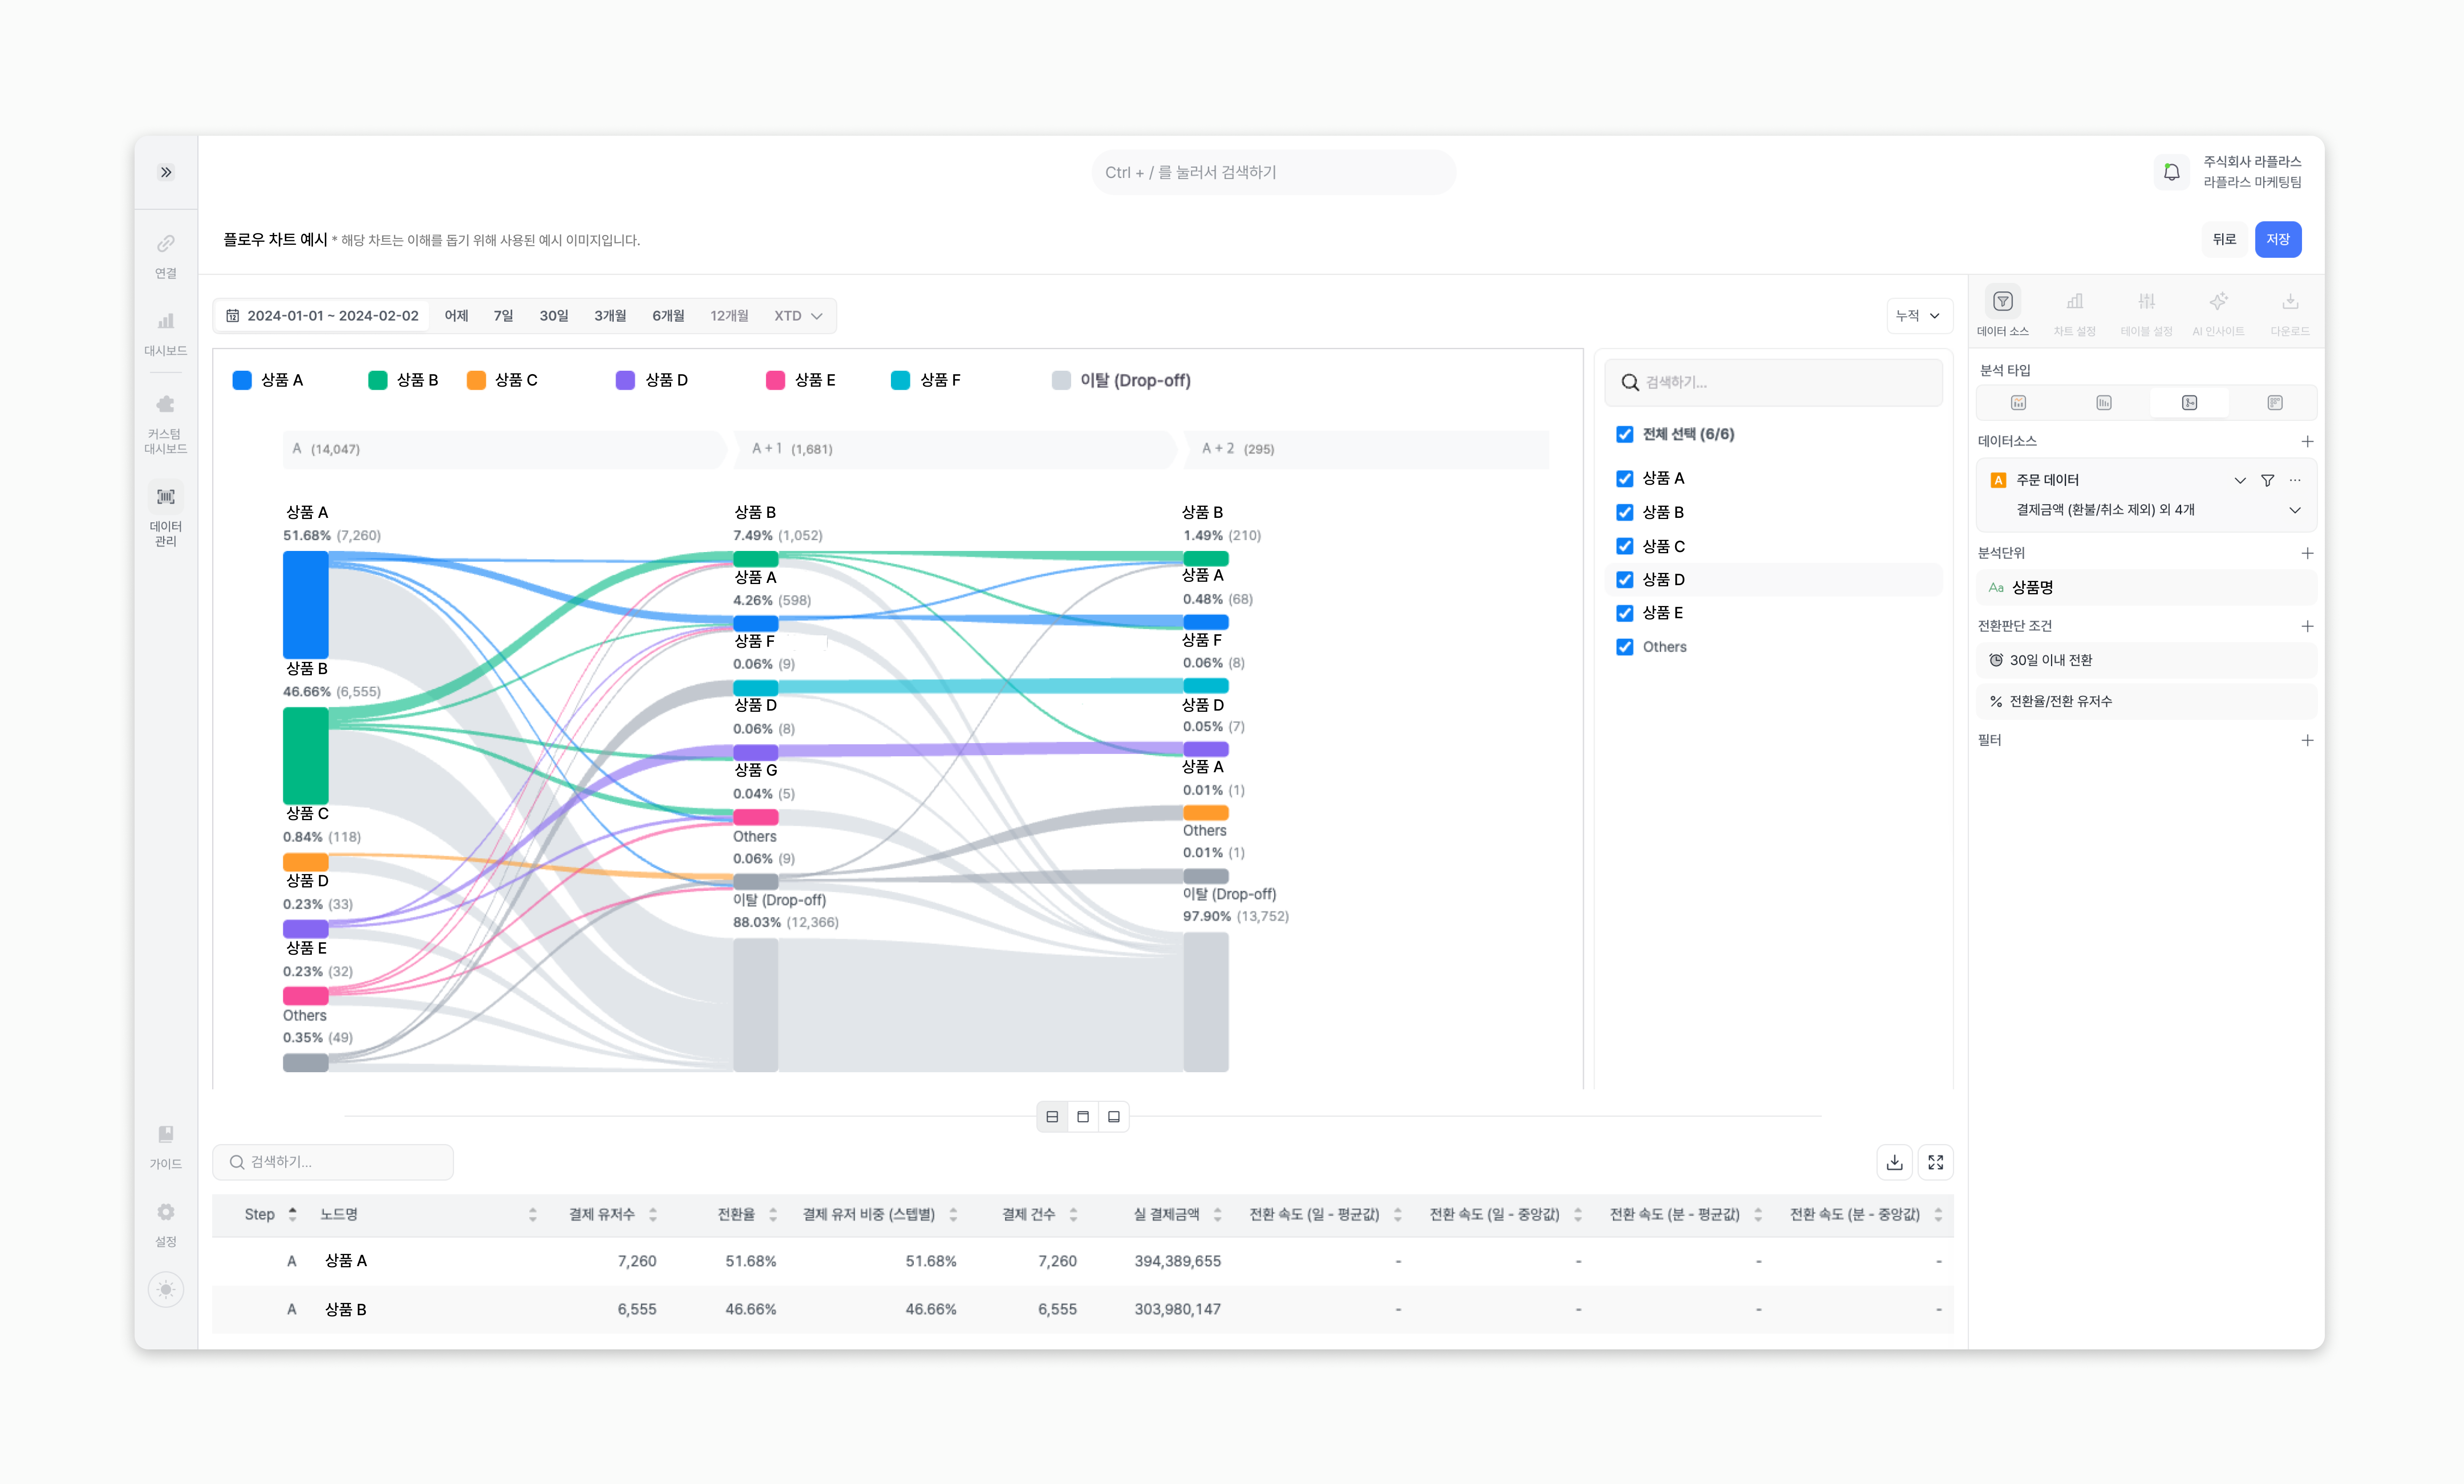The width and height of the screenshot is (2464, 1484).
Task: Click the top search bar field
Action: click(1273, 172)
